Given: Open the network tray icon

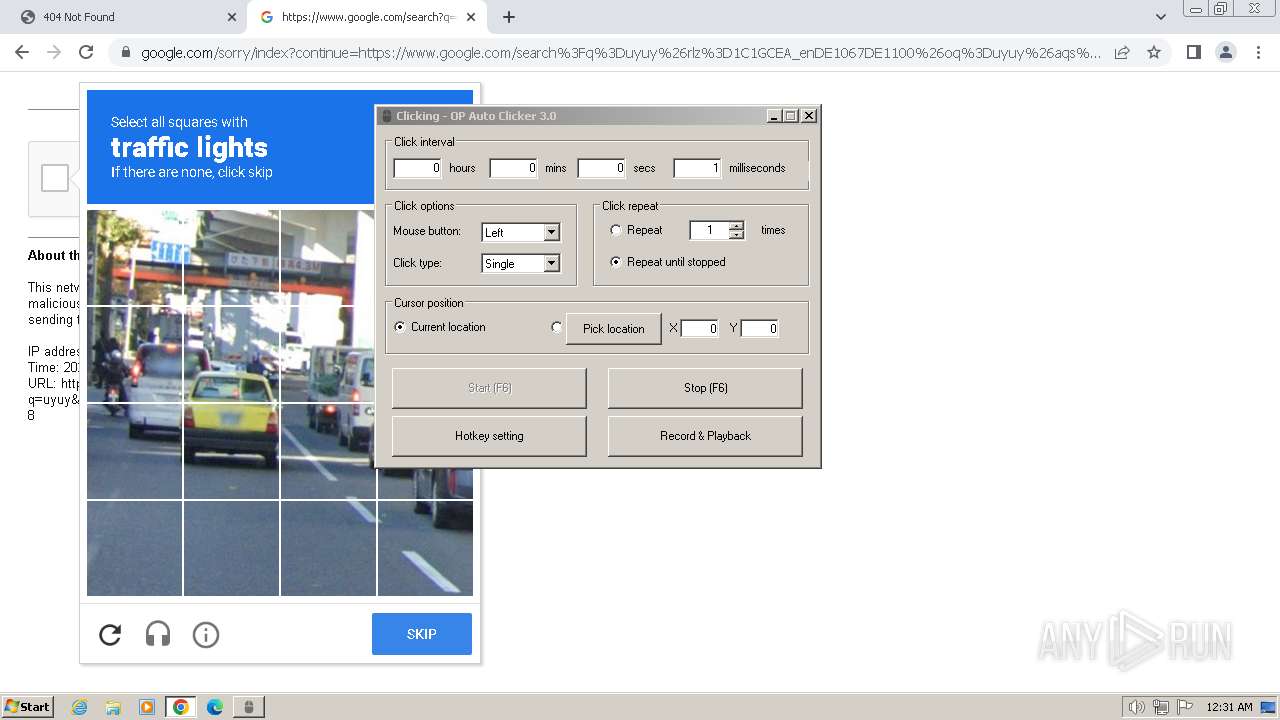Looking at the screenshot, I should [x=1160, y=707].
